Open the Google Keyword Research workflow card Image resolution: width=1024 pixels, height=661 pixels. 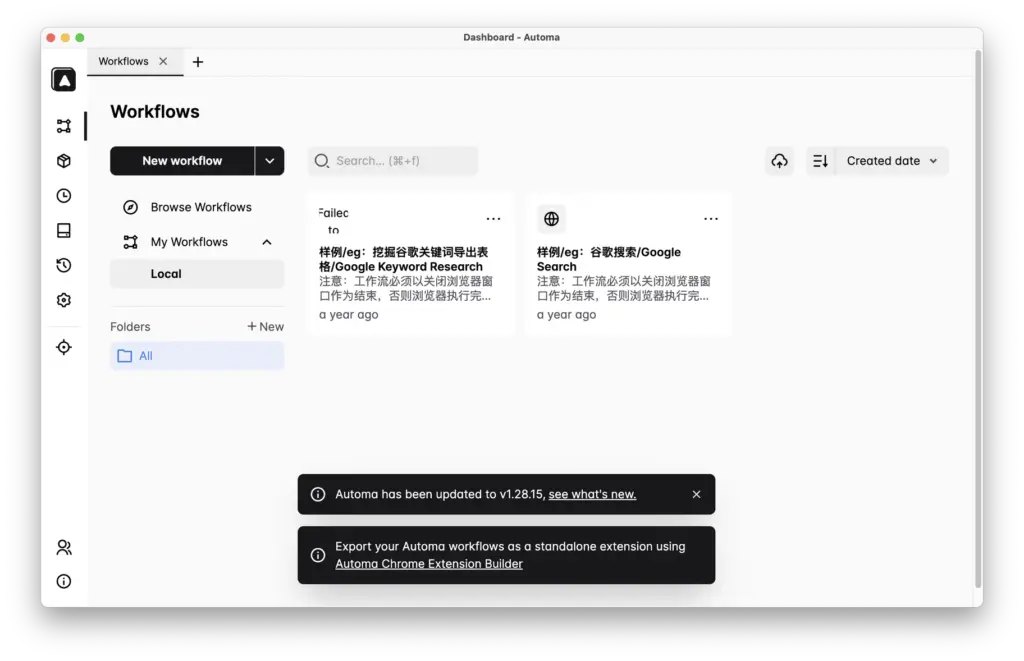pos(411,265)
